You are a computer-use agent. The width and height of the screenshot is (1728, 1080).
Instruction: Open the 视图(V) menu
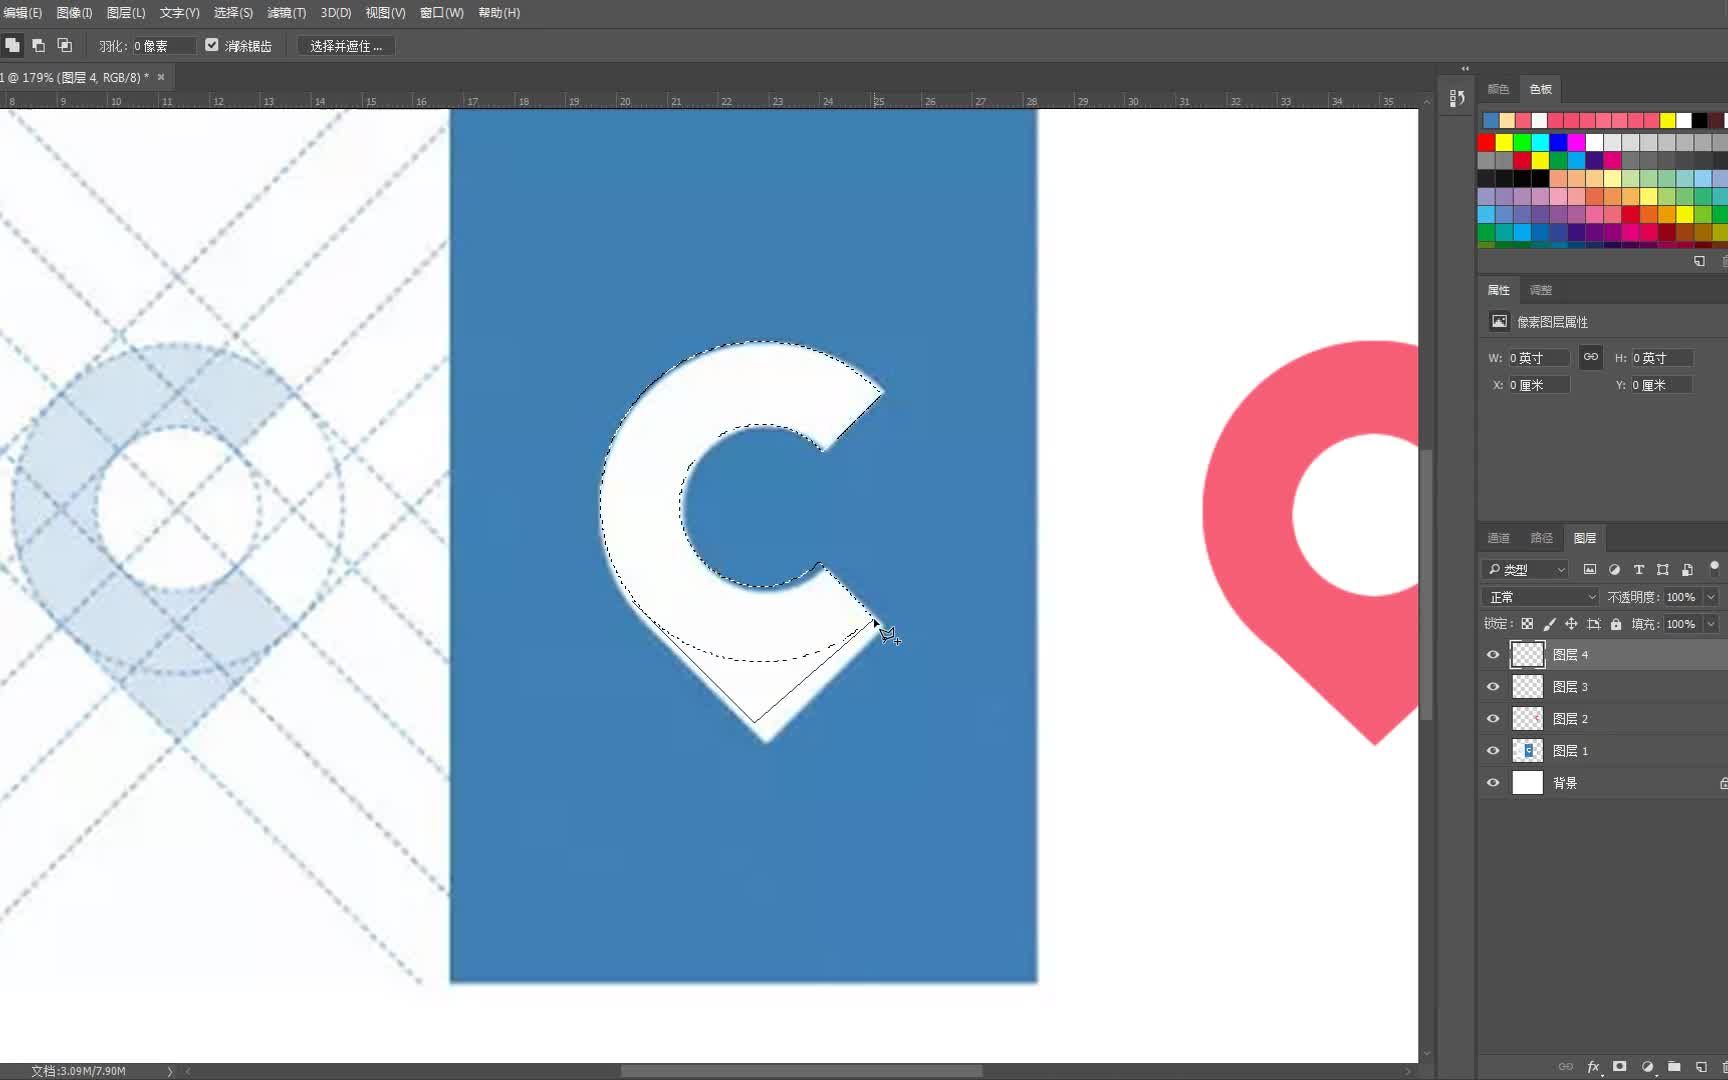[385, 13]
